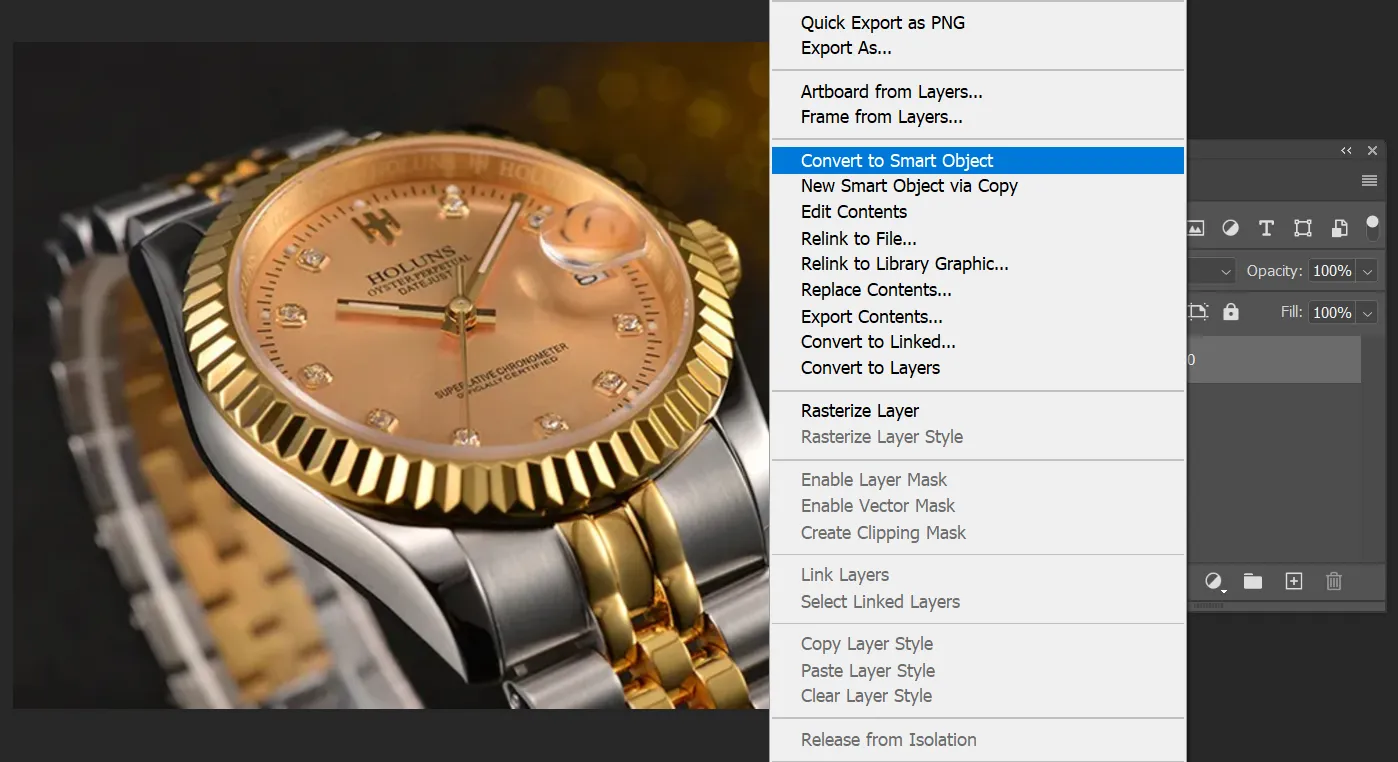Image resolution: width=1398 pixels, height=762 pixels.
Task: Open the Layers panel hamburger menu
Action: click(1369, 181)
